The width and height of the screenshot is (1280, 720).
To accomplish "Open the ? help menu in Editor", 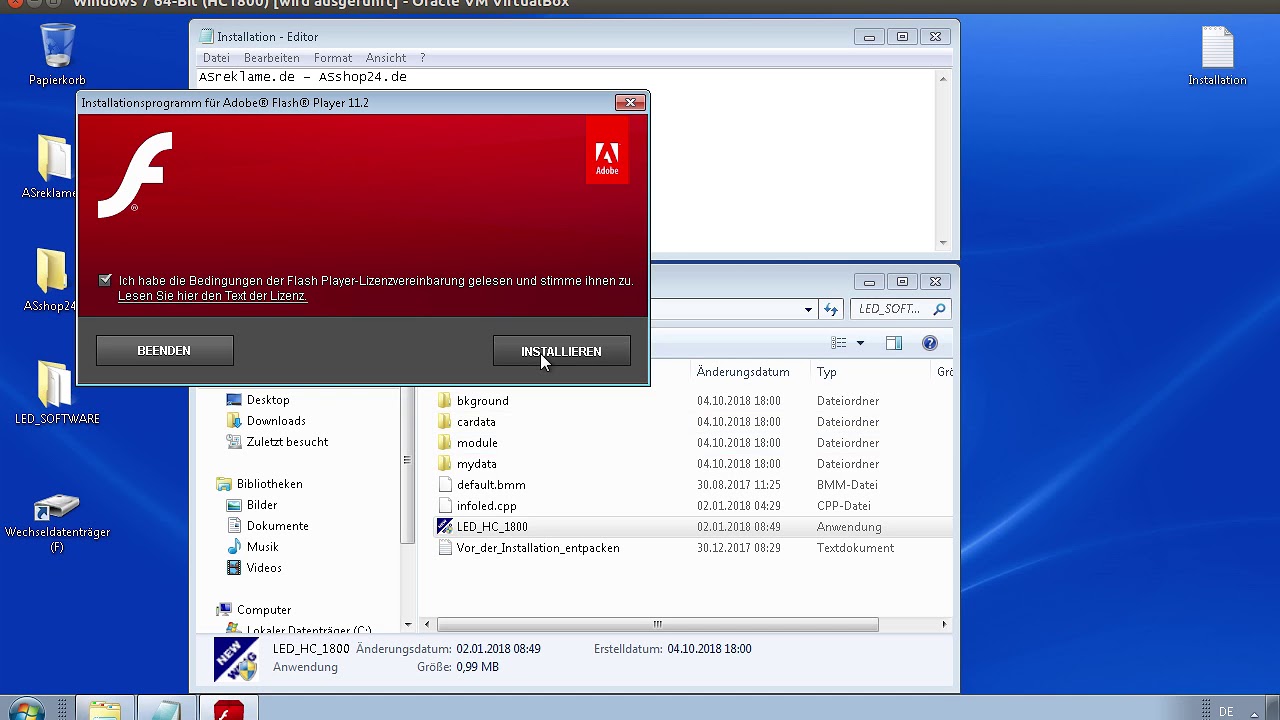I will 422,58.
